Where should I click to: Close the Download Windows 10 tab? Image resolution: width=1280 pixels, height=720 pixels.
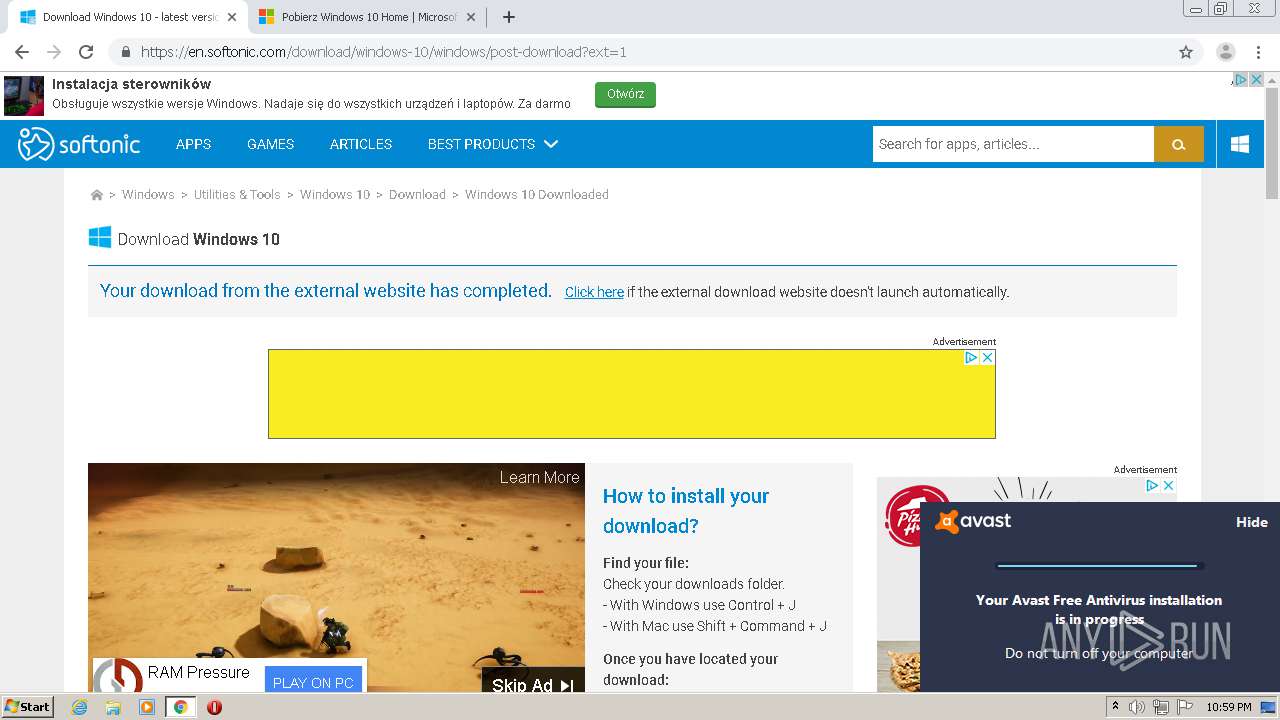(x=232, y=17)
